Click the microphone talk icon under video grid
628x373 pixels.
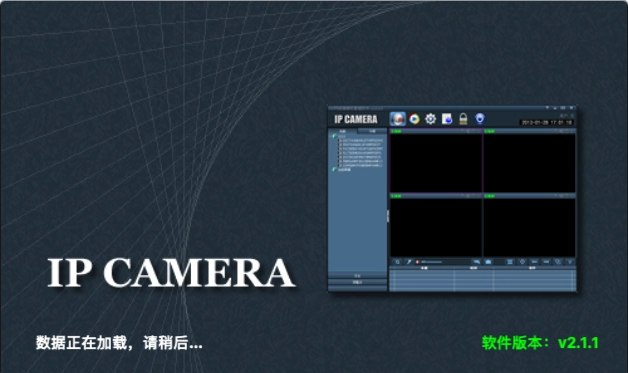click(409, 262)
